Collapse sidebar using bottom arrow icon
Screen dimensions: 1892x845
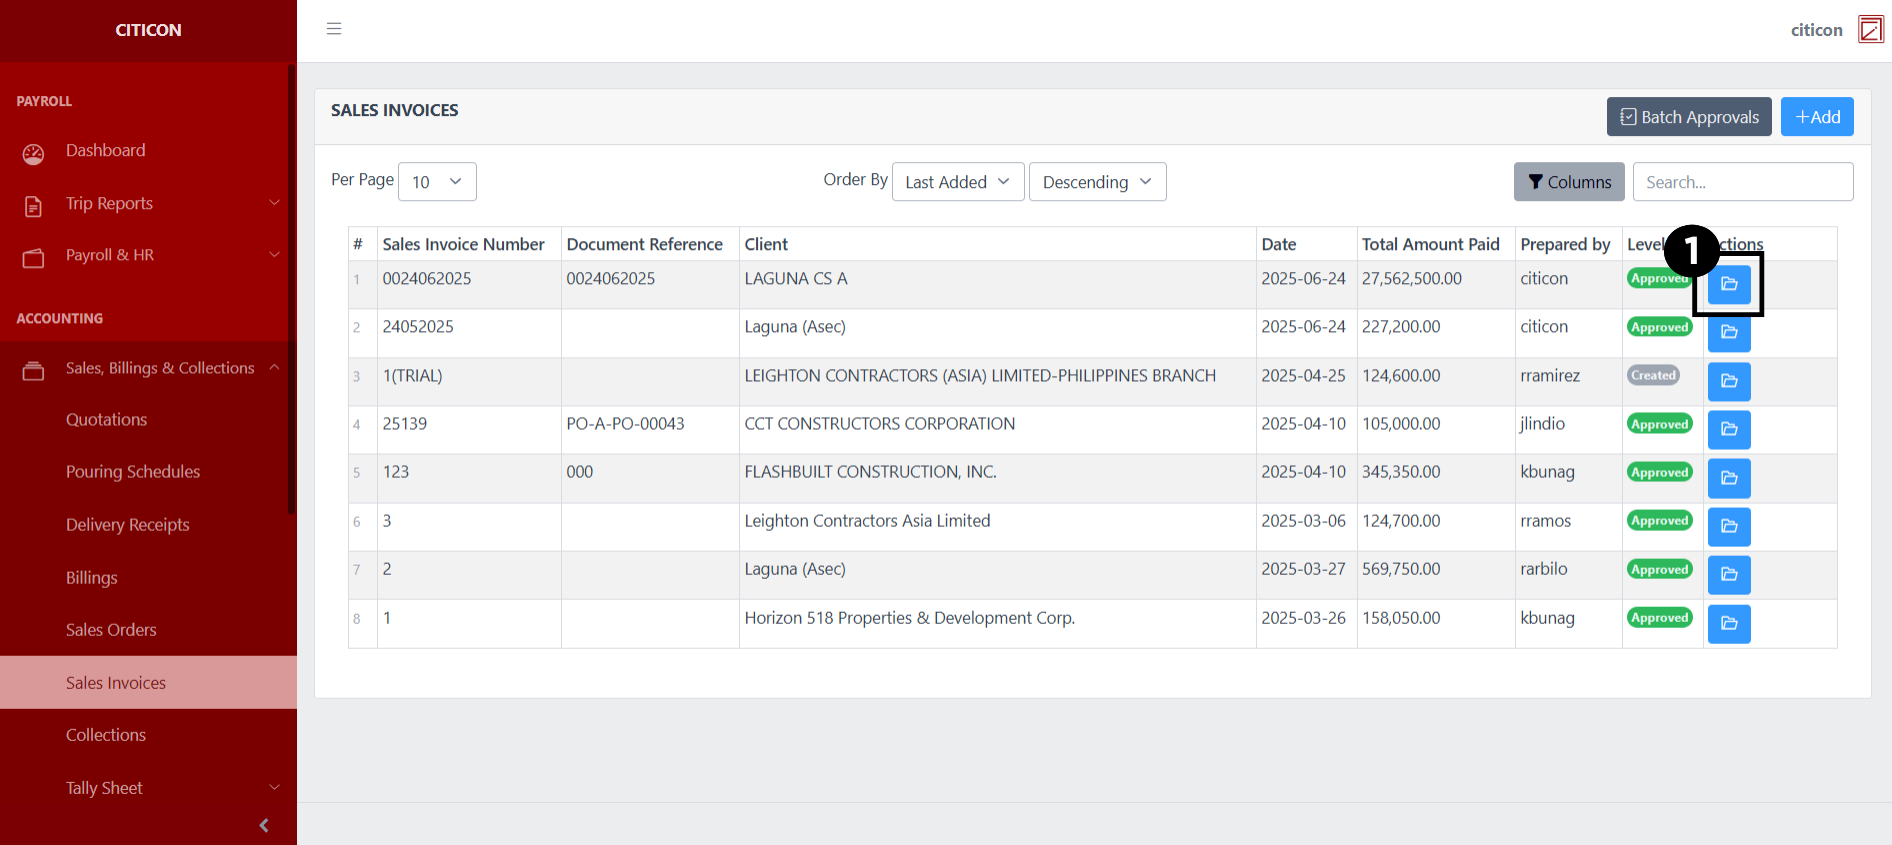click(x=264, y=825)
